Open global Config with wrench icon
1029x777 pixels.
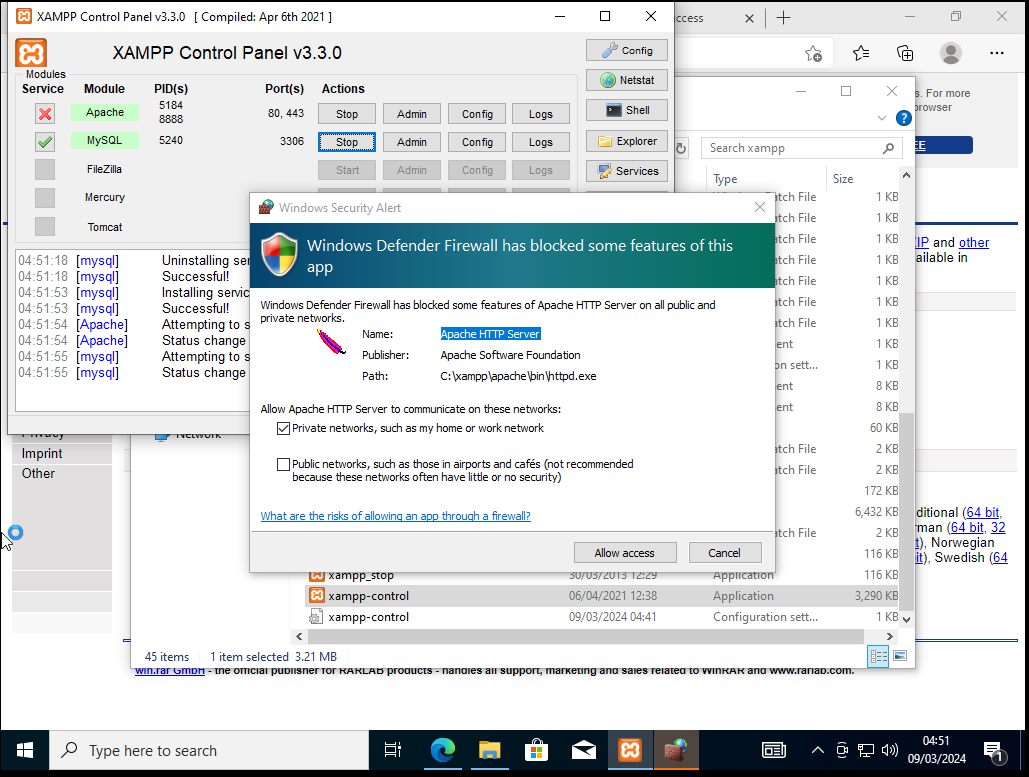pyautogui.click(x=627, y=50)
